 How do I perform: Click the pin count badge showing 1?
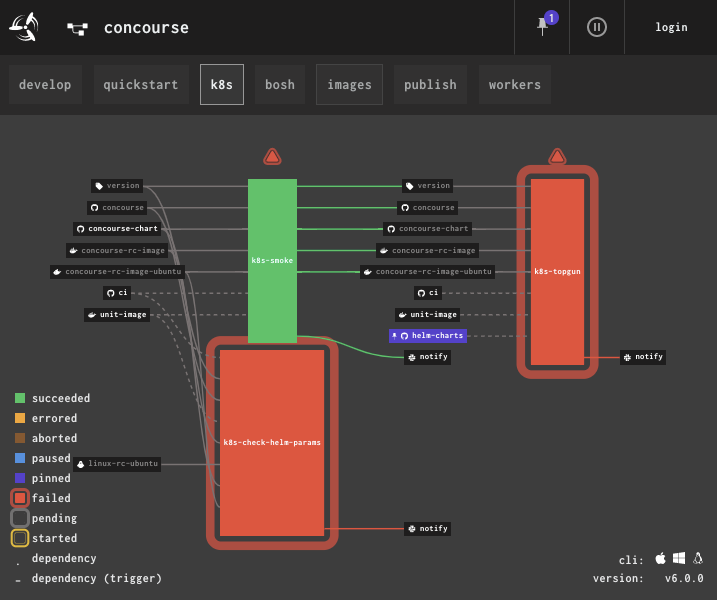click(x=551, y=18)
